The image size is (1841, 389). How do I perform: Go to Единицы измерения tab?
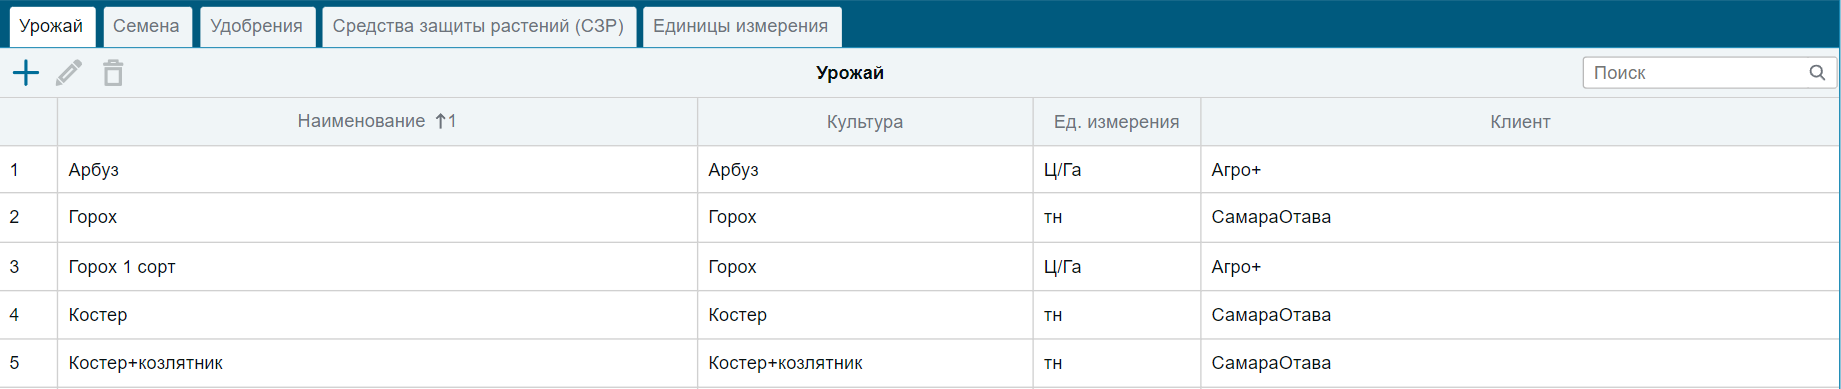[x=741, y=26]
